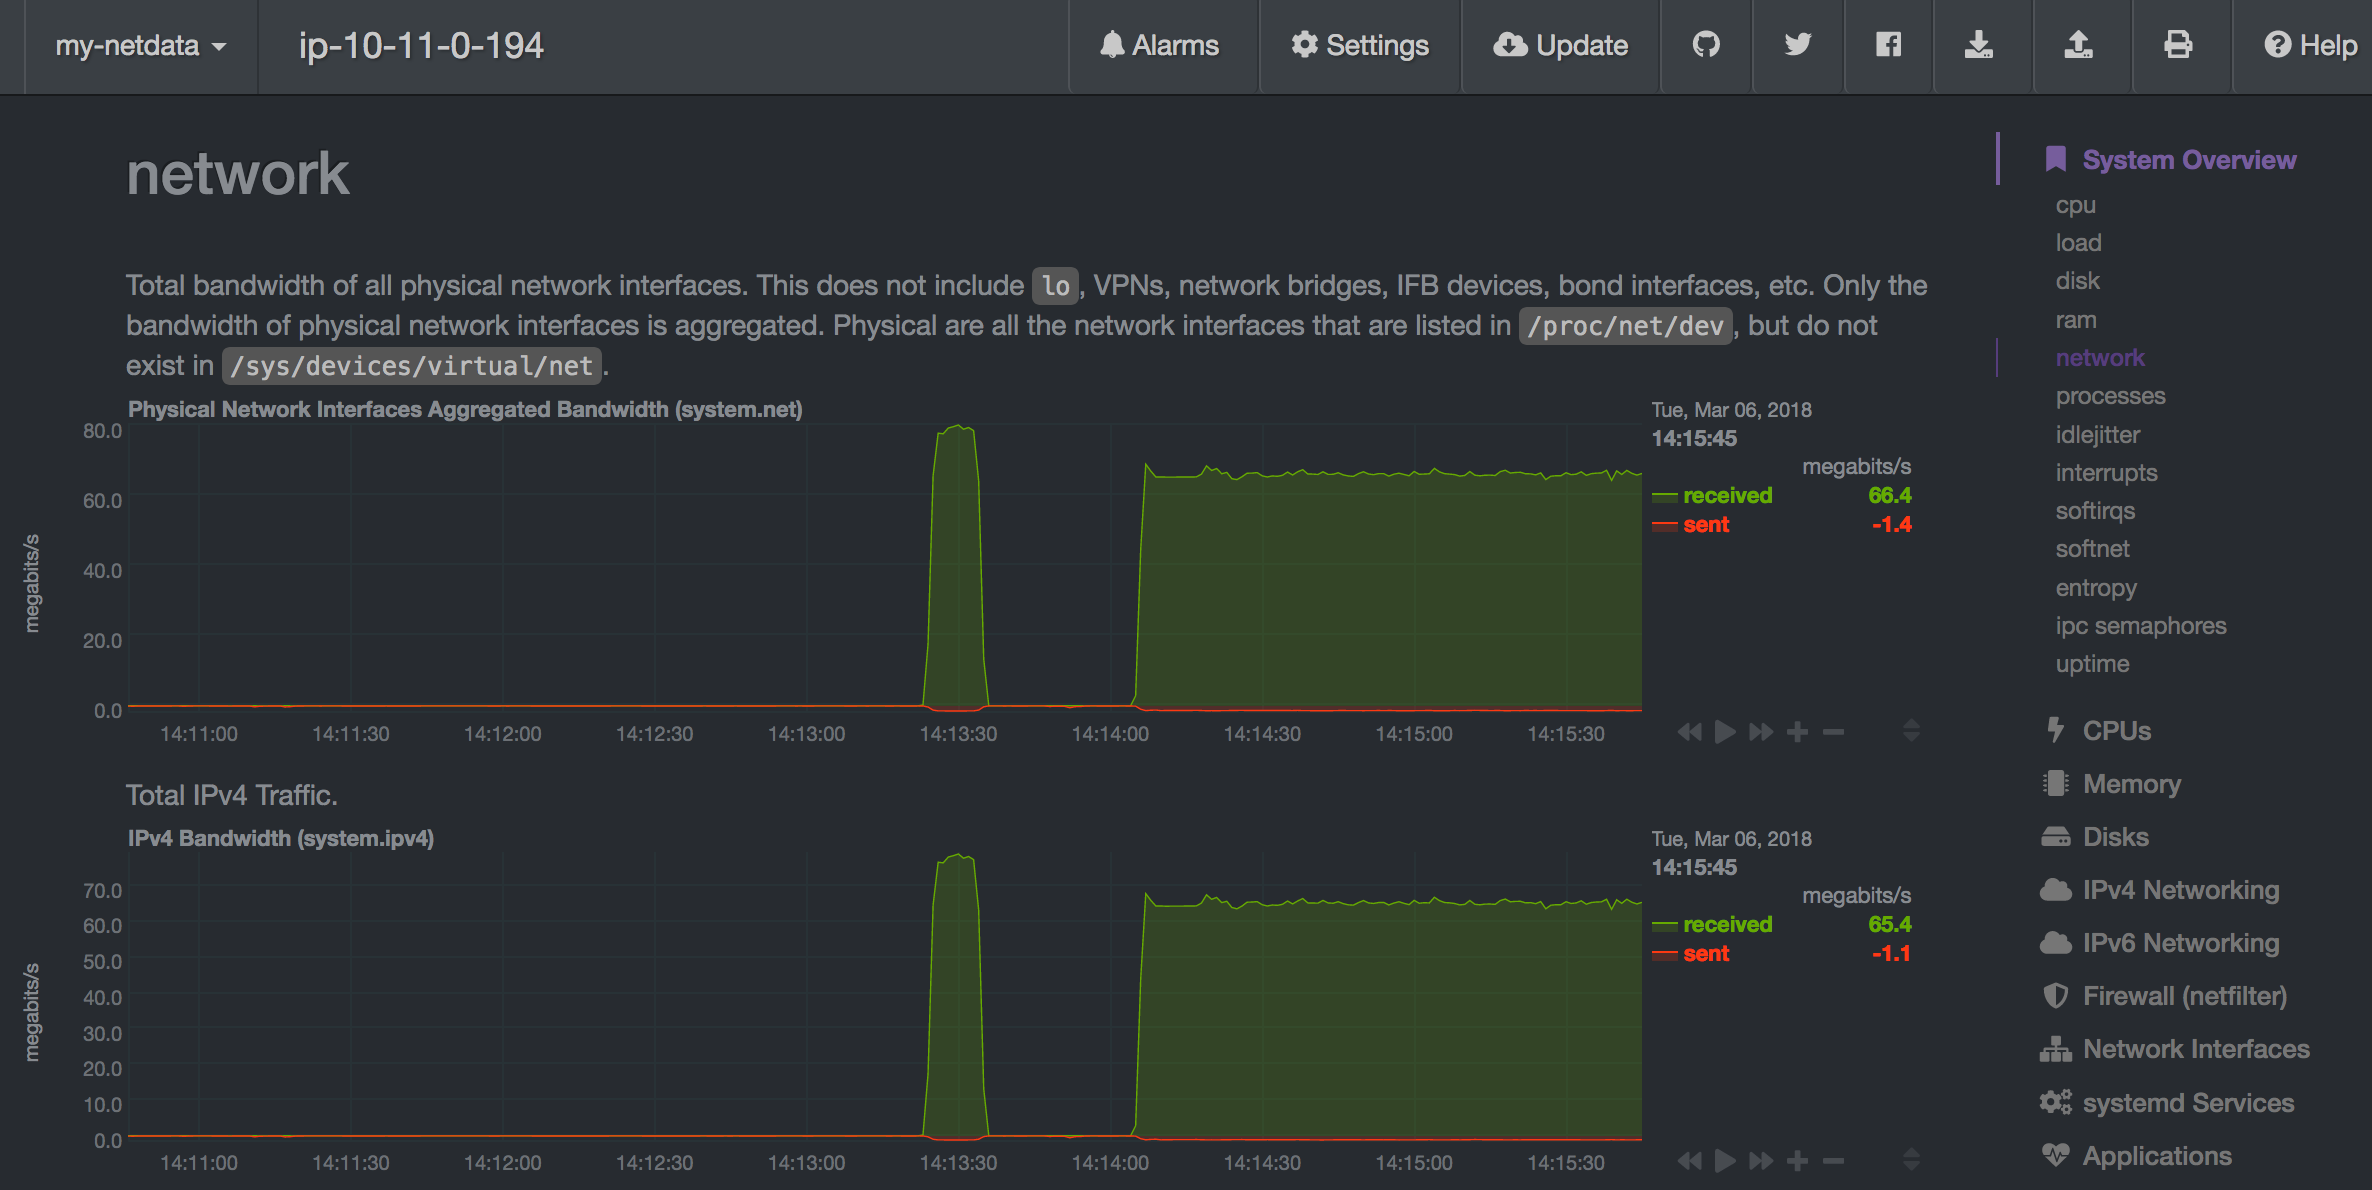Zoom out the system.ipv4 chart
This screenshot has height=1190, width=2372.
coord(1833,1161)
